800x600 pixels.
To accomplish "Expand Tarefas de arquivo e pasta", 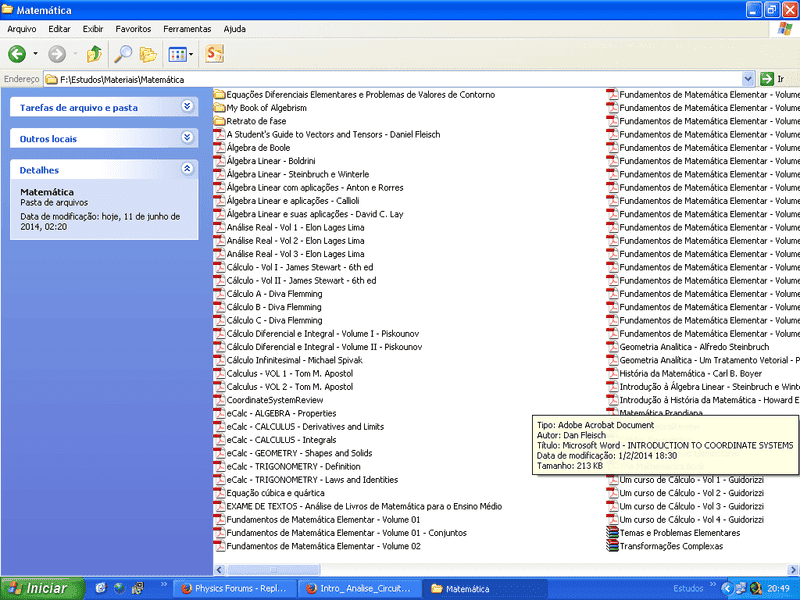I will 187,106.
